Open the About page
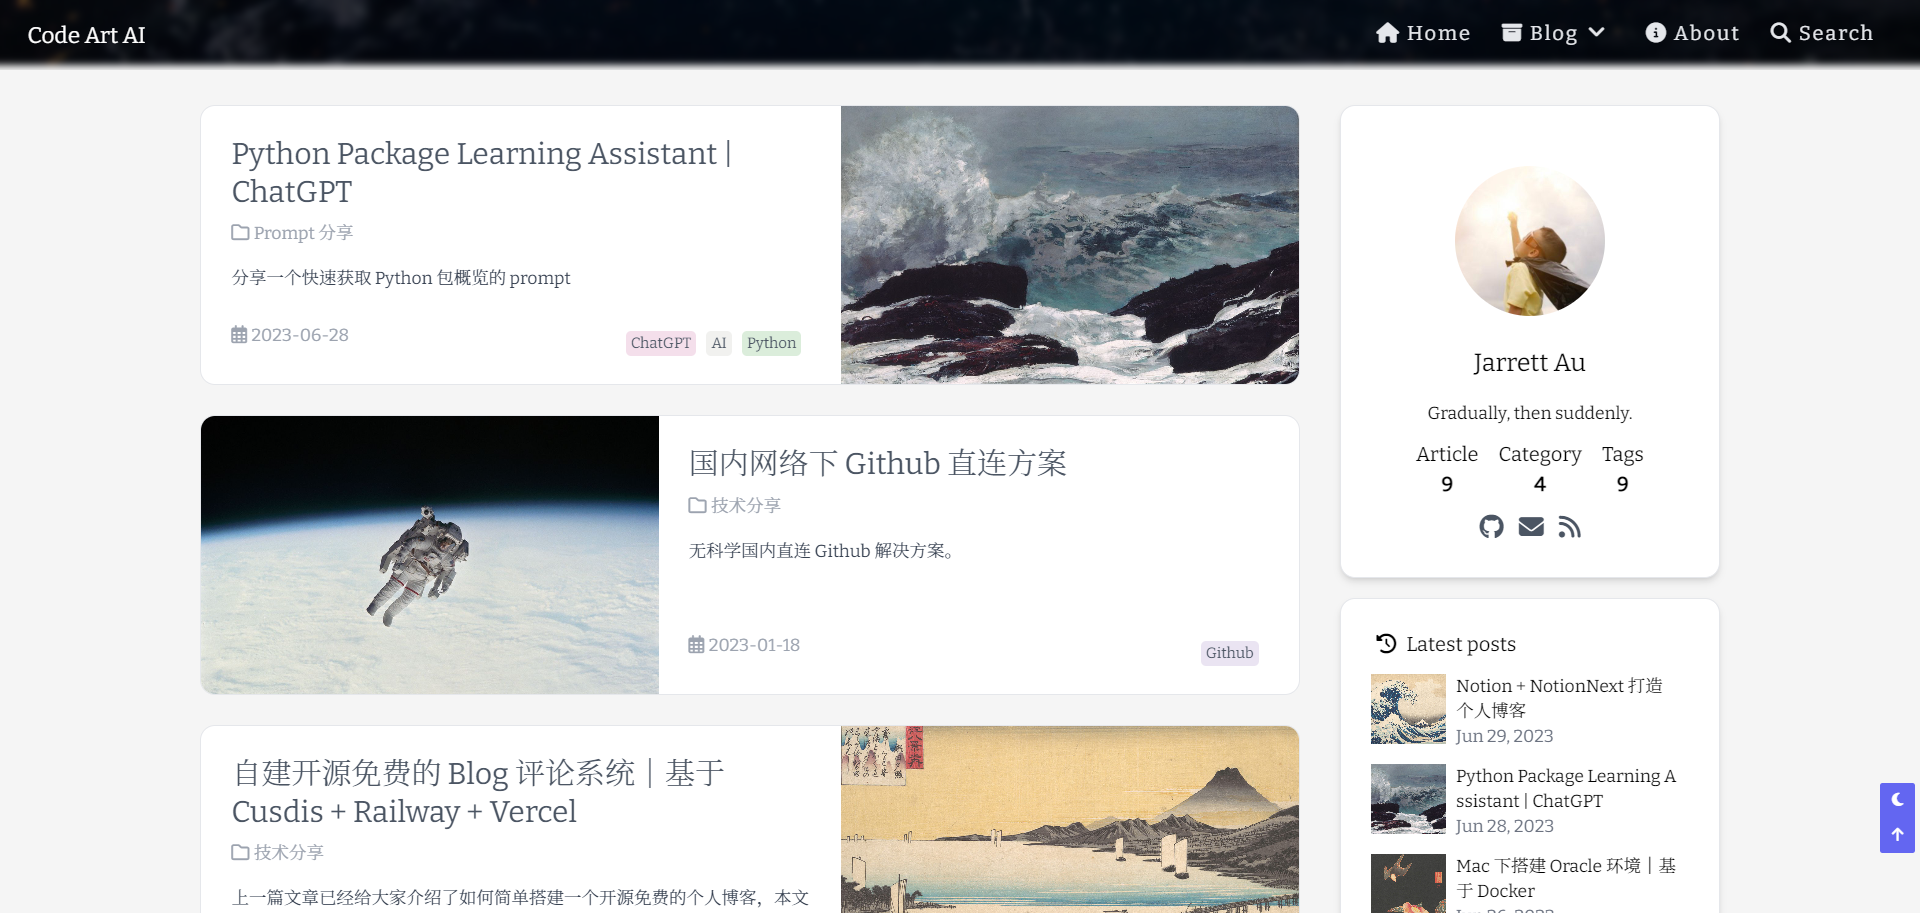Image resolution: width=1920 pixels, height=913 pixels. 1692,33
